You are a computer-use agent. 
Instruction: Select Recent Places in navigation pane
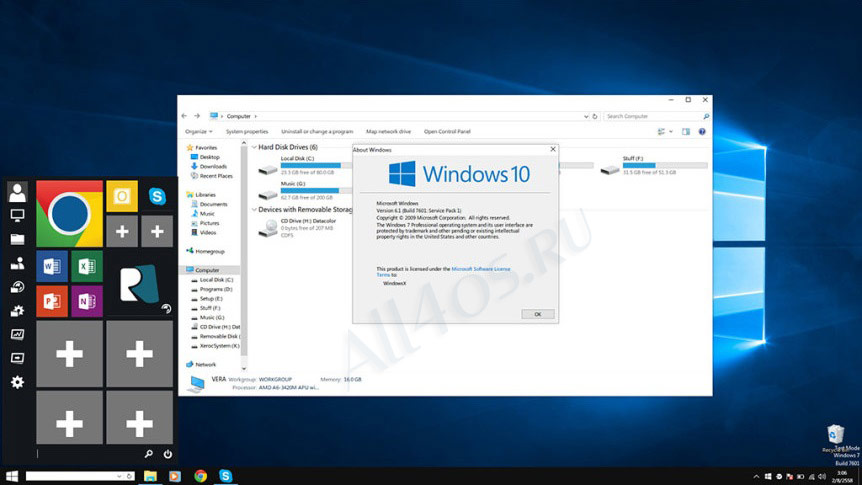point(216,176)
